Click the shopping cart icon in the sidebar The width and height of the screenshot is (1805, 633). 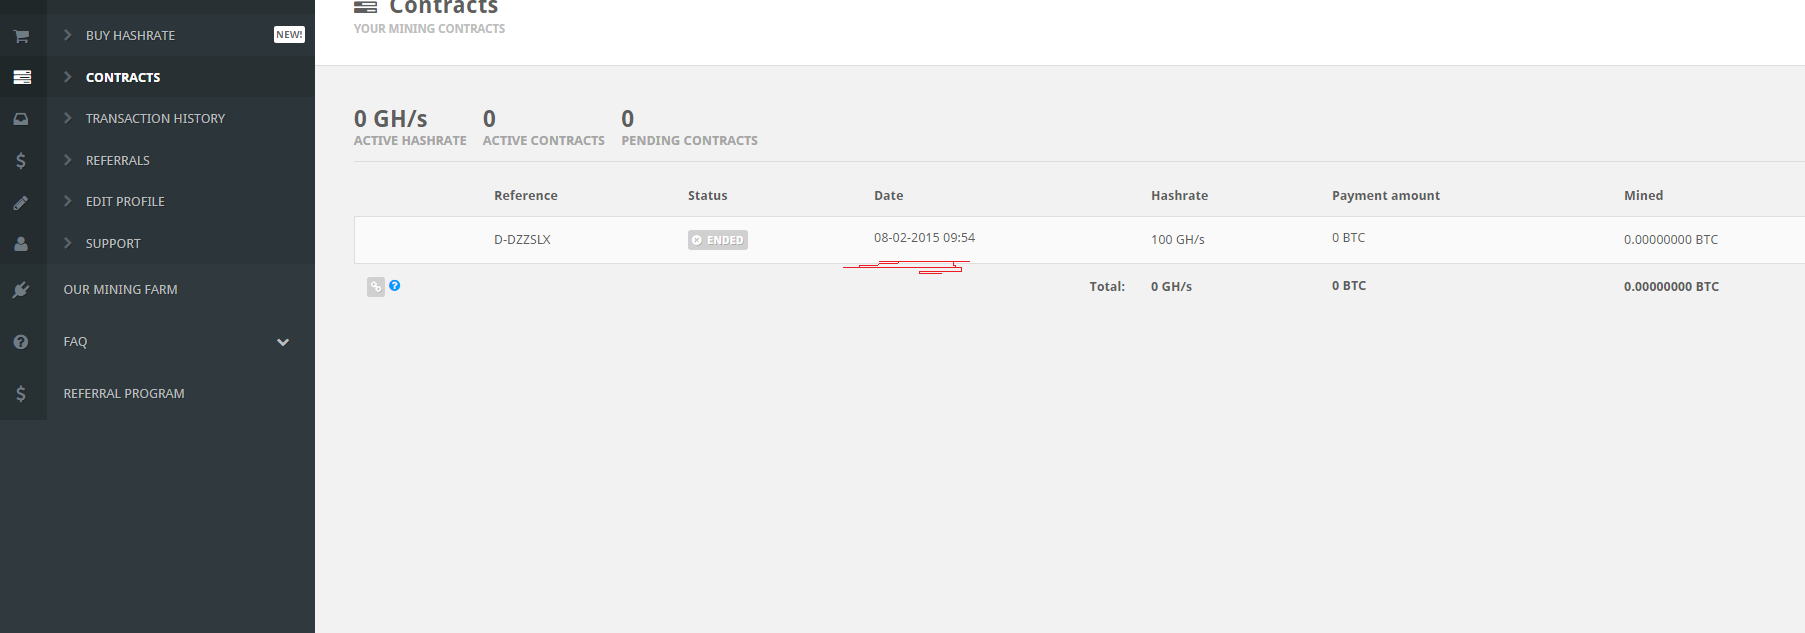click(x=21, y=36)
